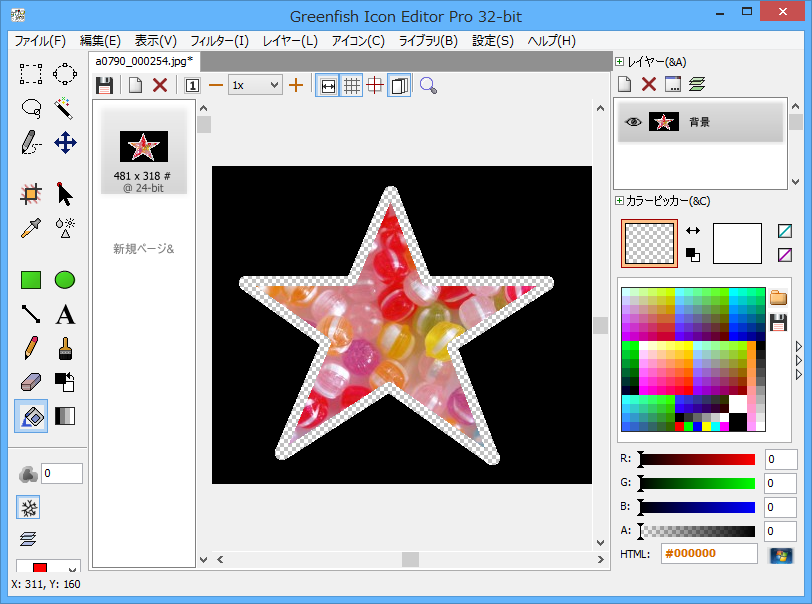Pick the Ellipse shape tool
The height and width of the screenshot is (604, 812).
[x=65, y=280]
